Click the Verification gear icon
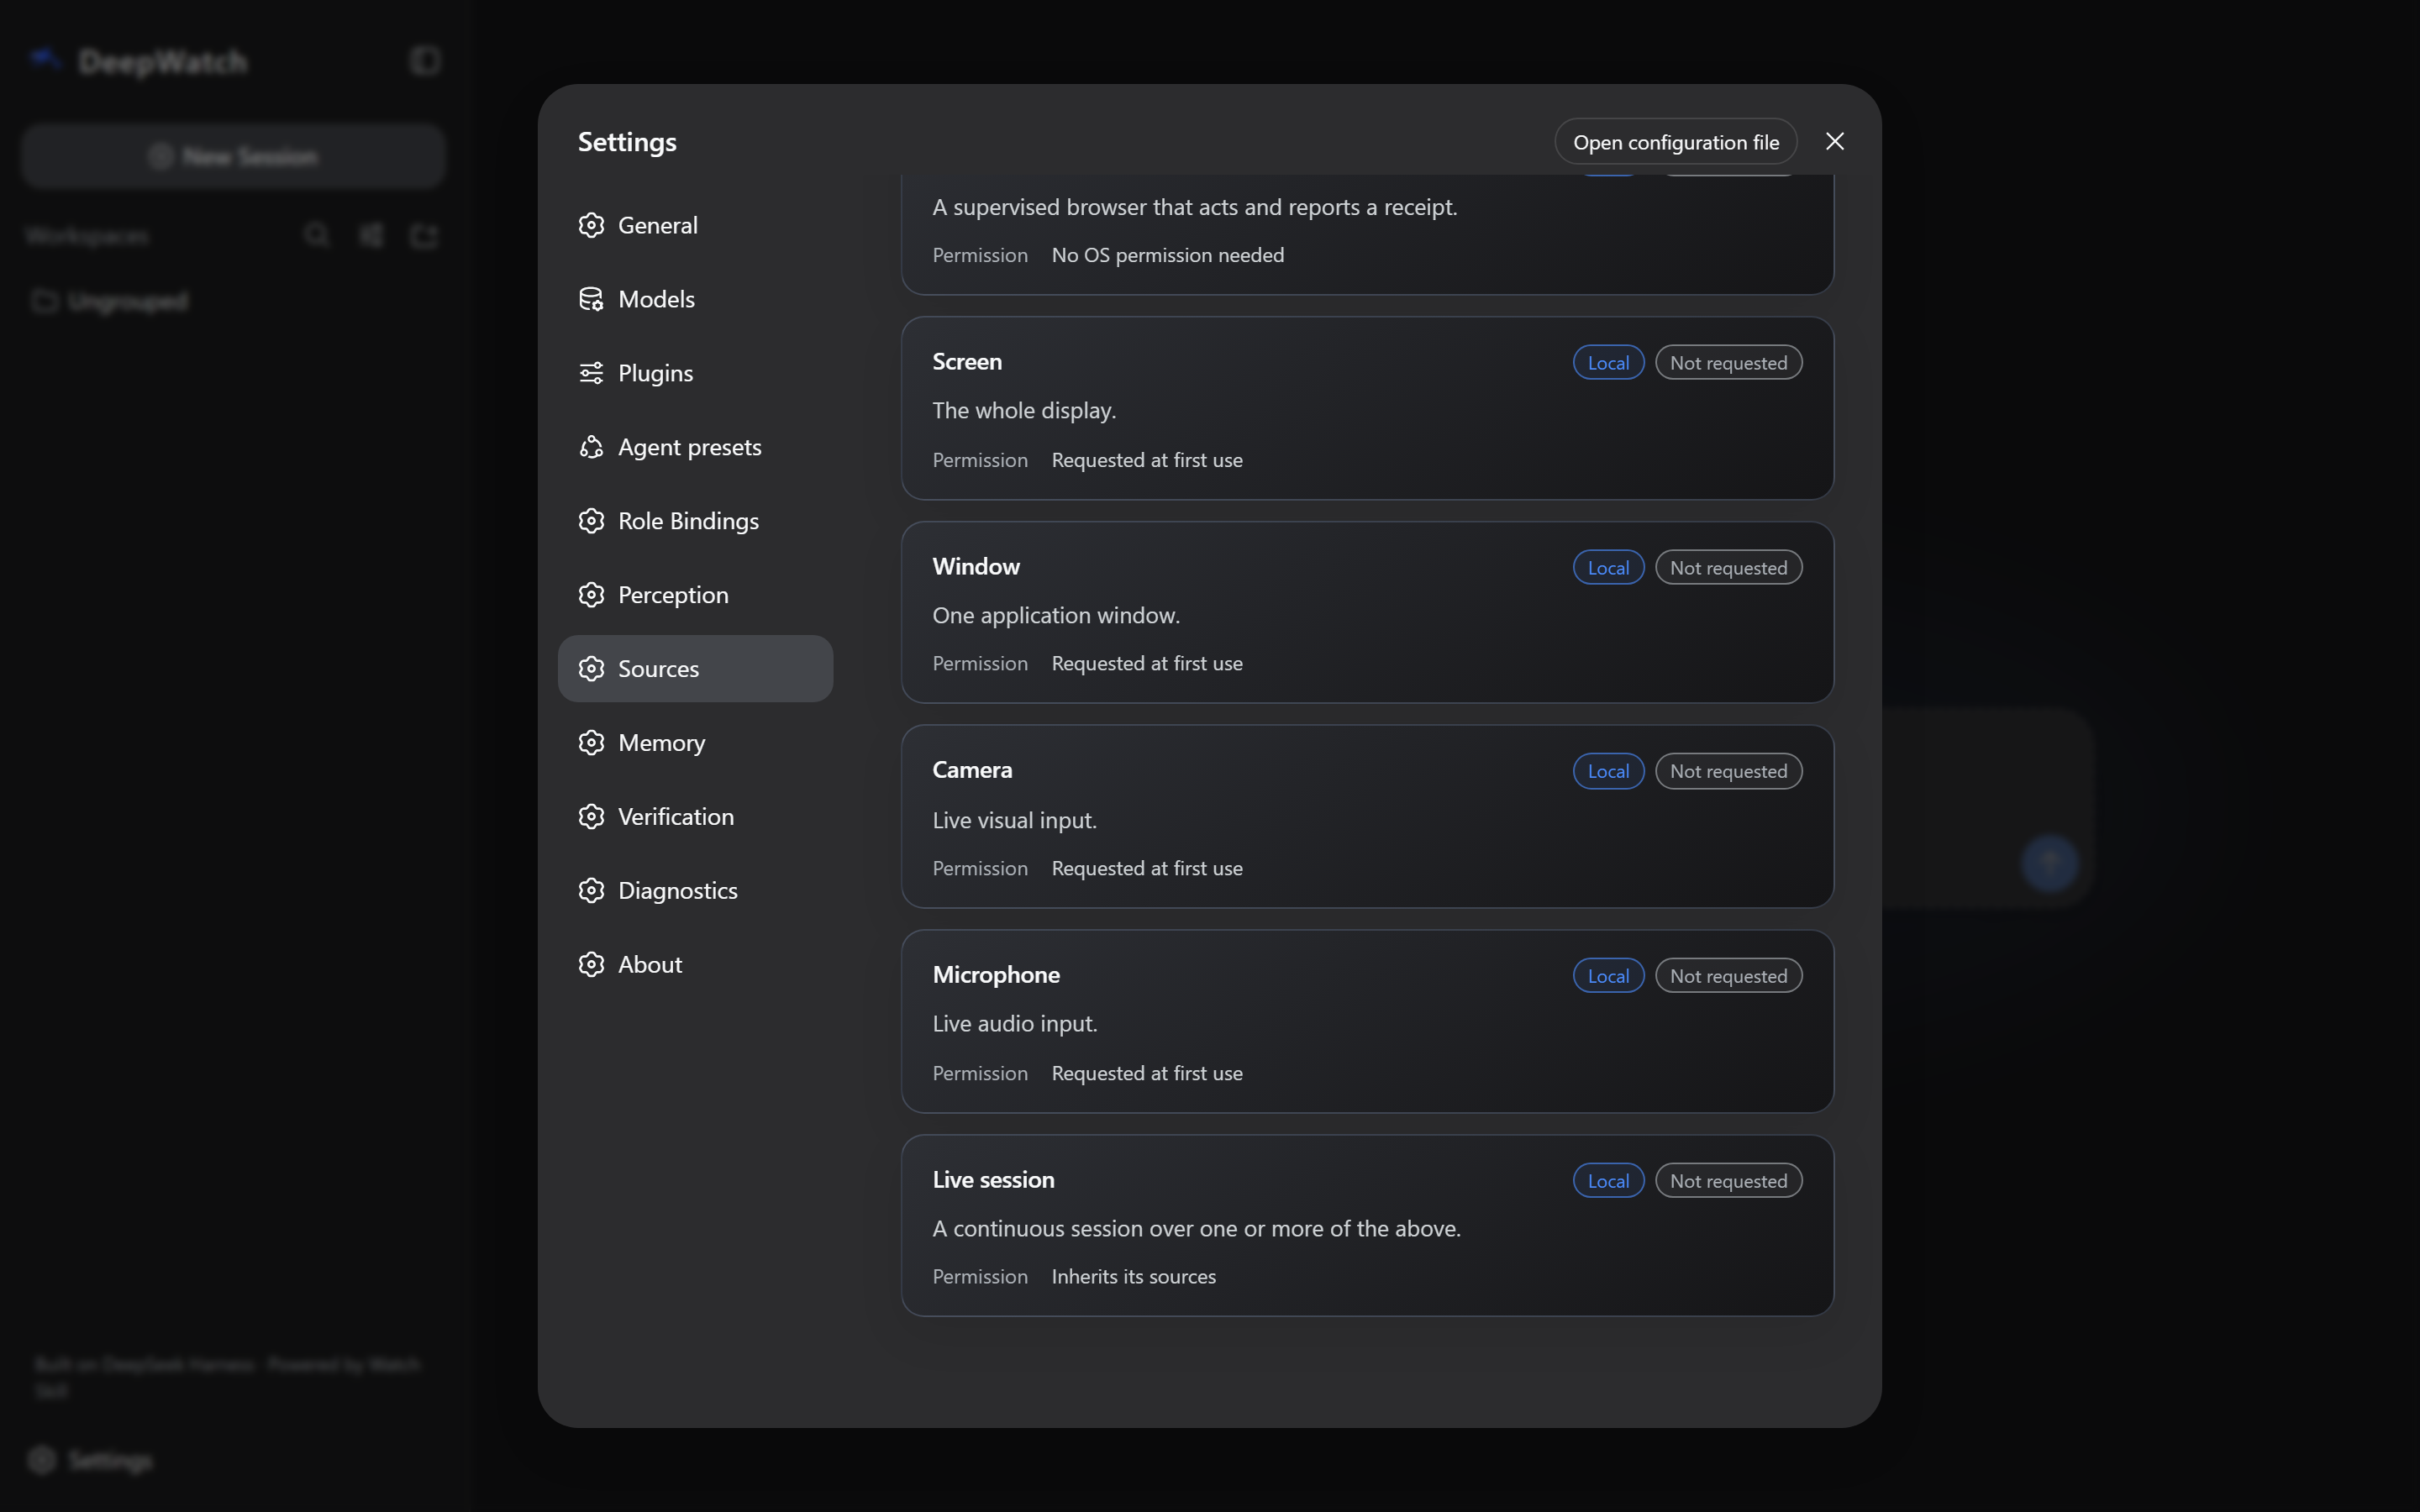 click(x=591, y=817)
